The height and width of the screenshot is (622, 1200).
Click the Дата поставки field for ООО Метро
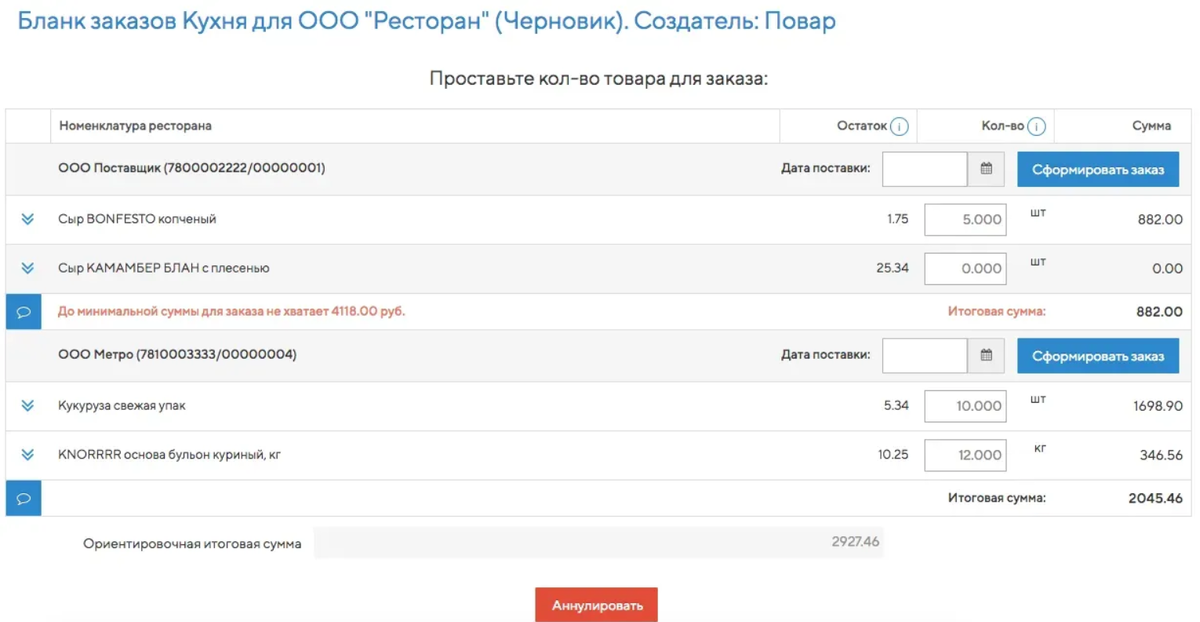click(x=925, y=355)
